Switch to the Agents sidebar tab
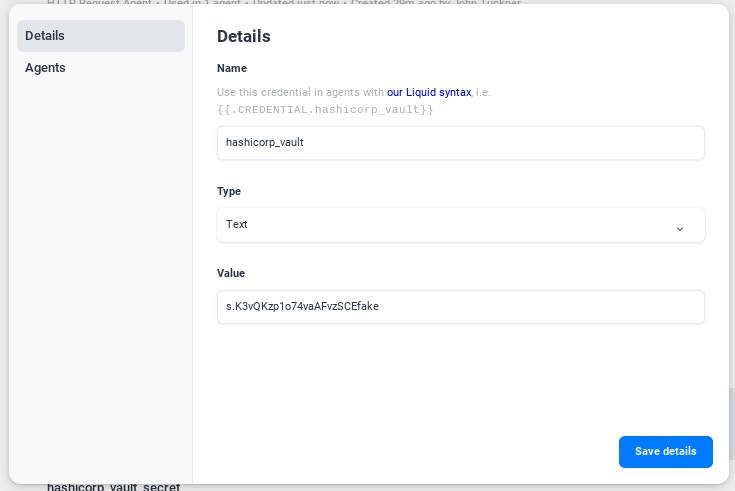 point(45,68)
